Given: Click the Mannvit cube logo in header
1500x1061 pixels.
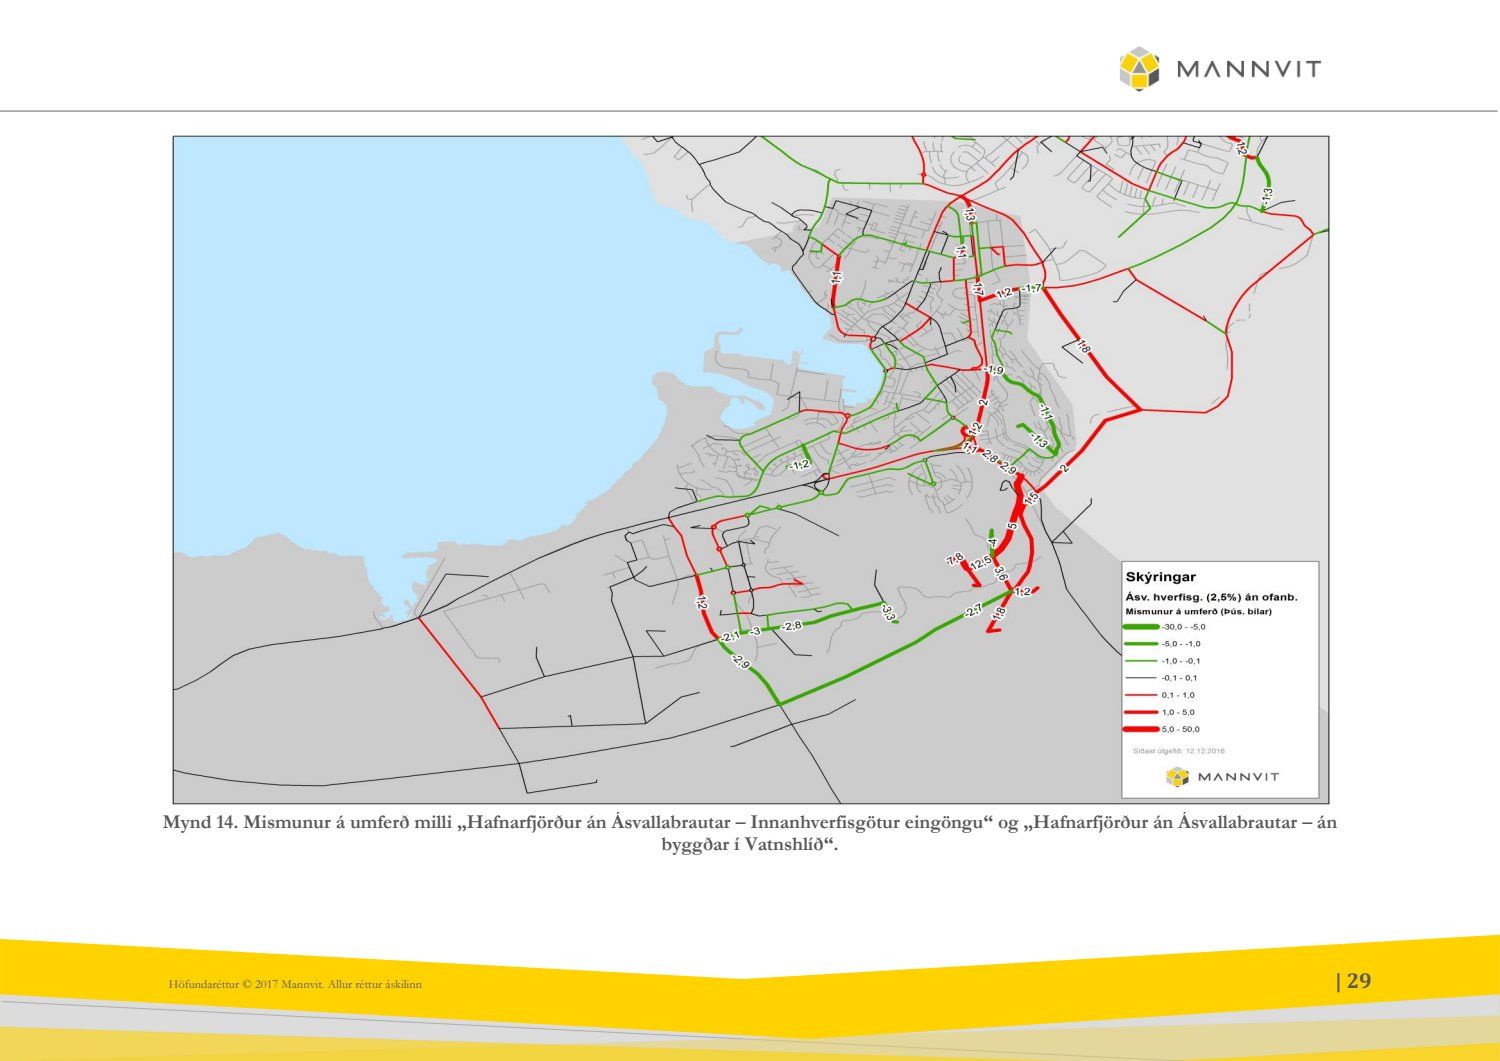Looking at the screenshot, I should pos(1139,69).
